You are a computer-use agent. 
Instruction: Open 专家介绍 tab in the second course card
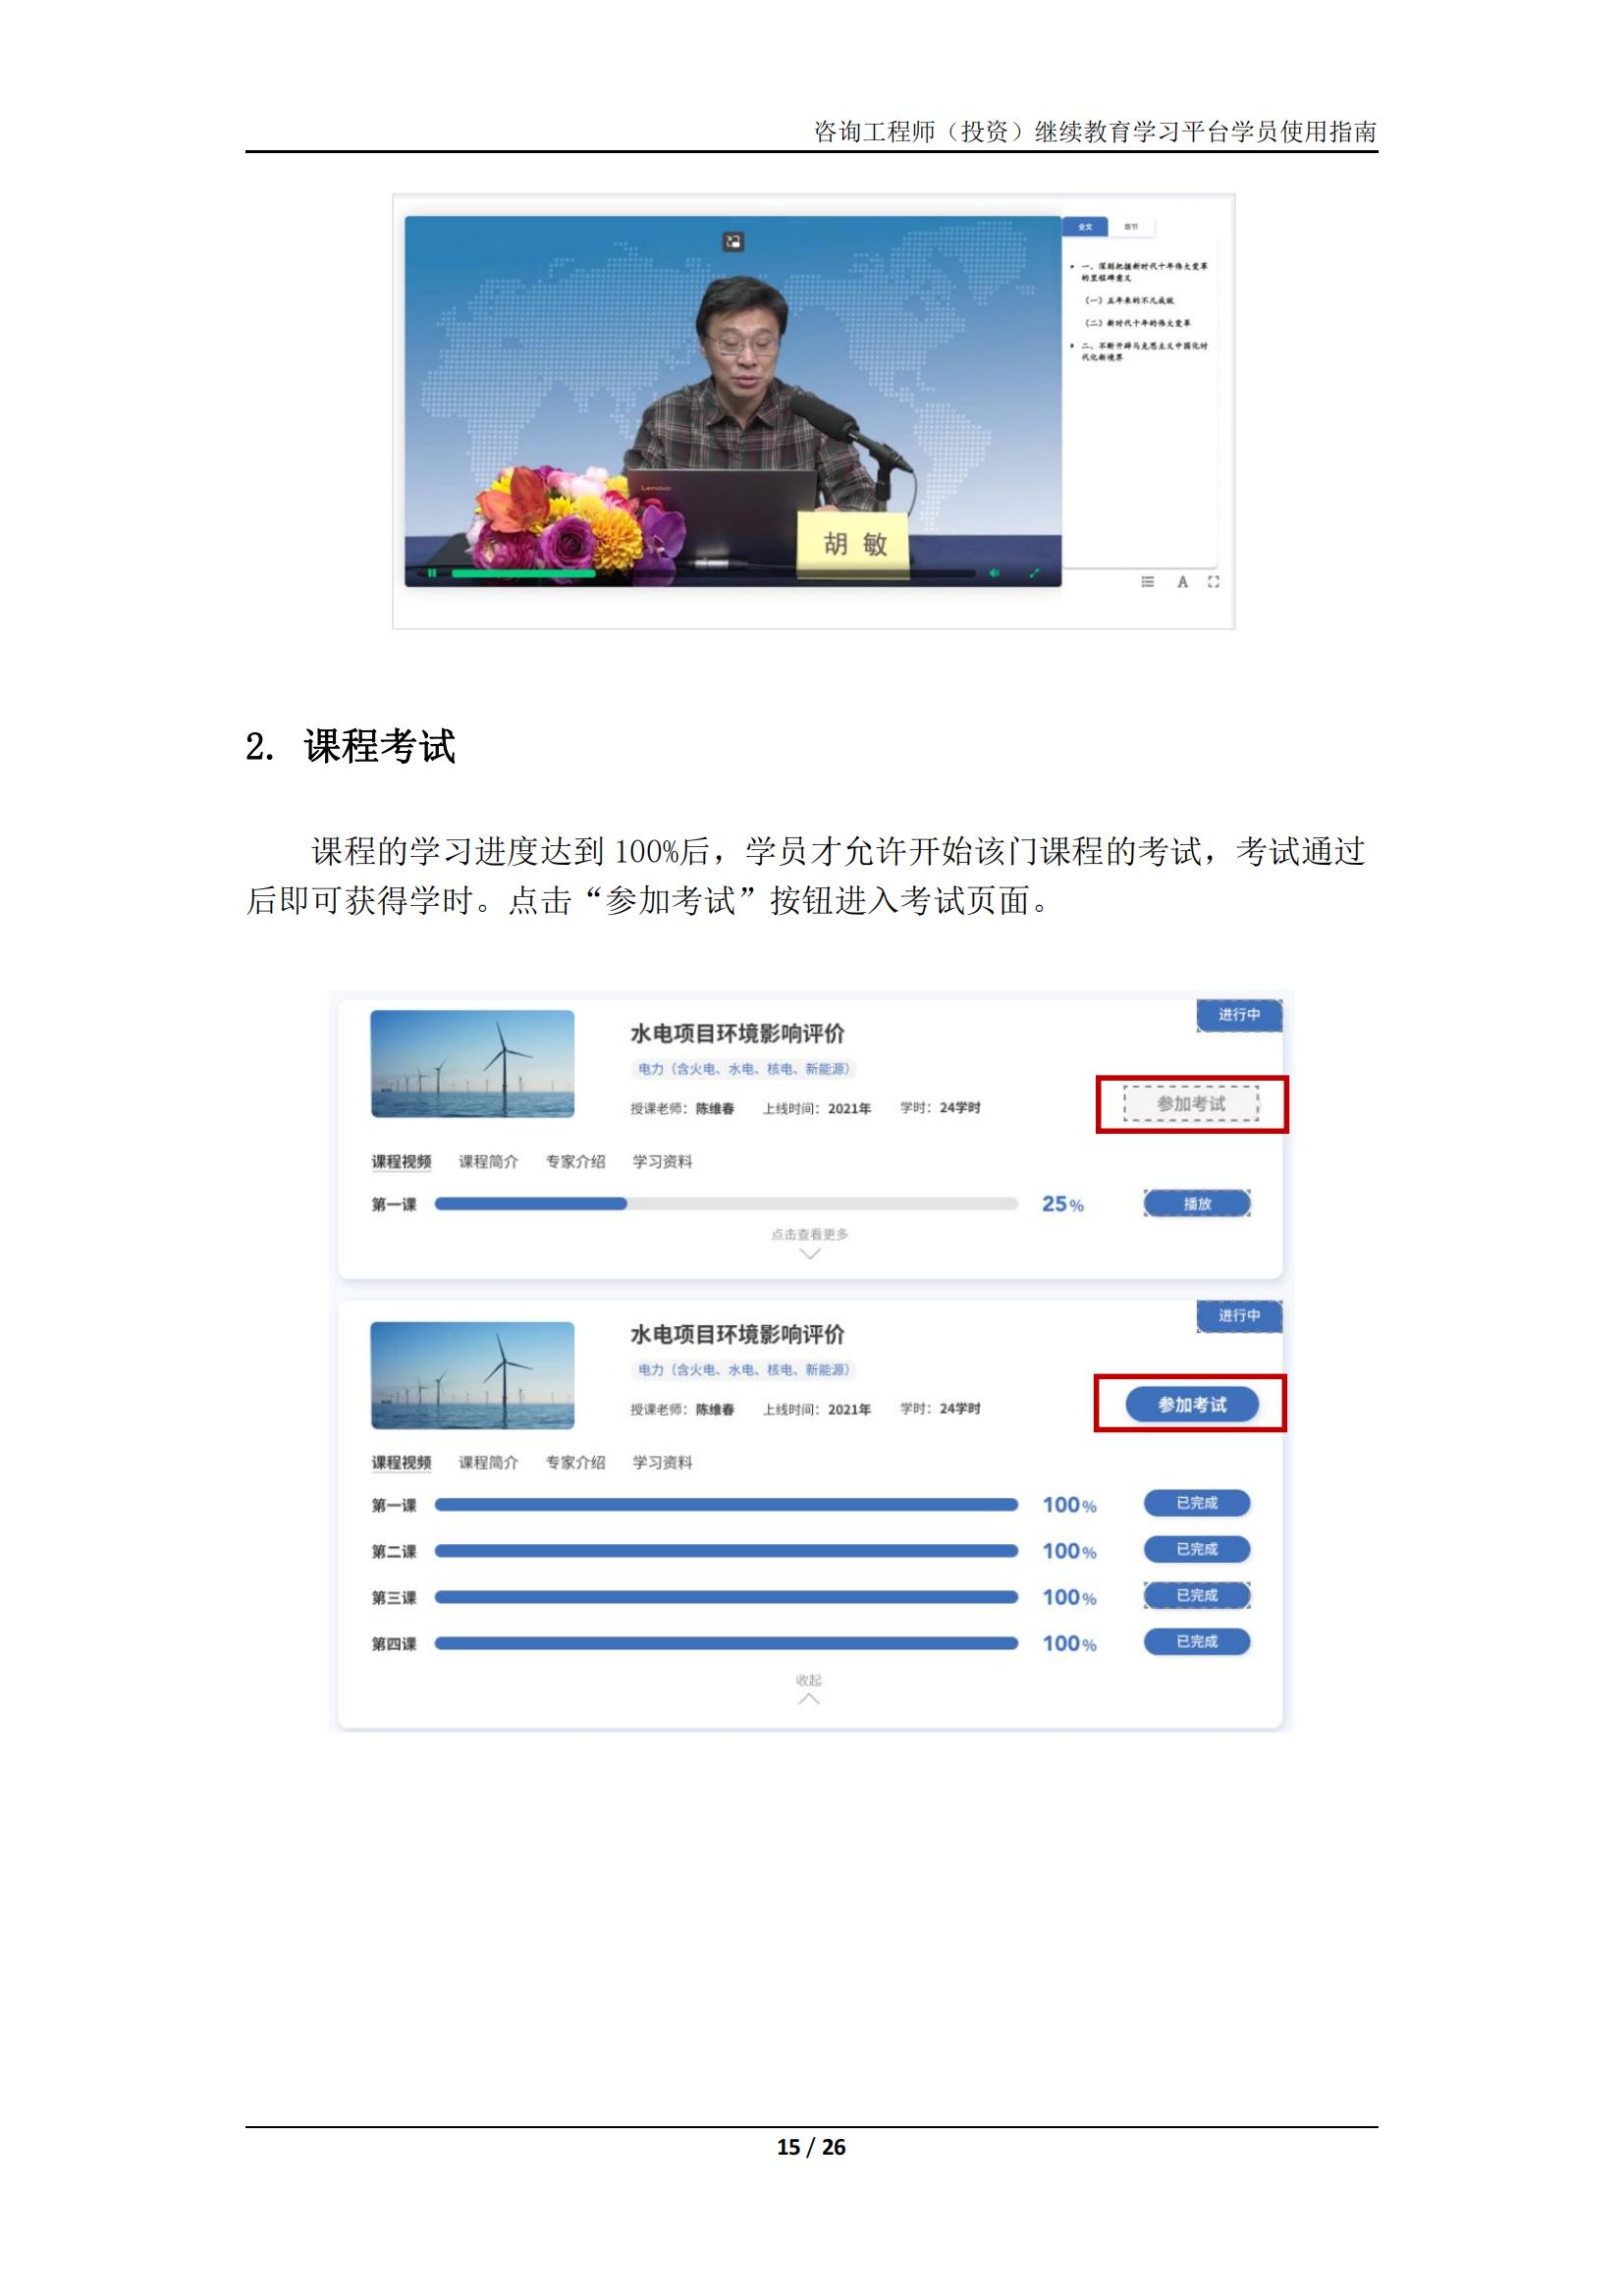[x=575, y=1462]
